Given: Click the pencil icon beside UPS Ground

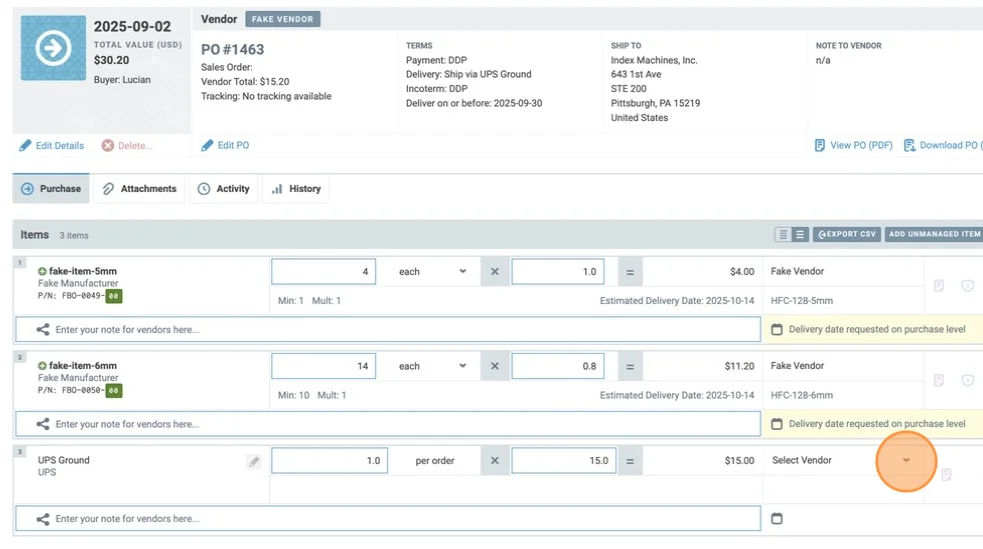Looking at the screenshot, I should (254, 461).
